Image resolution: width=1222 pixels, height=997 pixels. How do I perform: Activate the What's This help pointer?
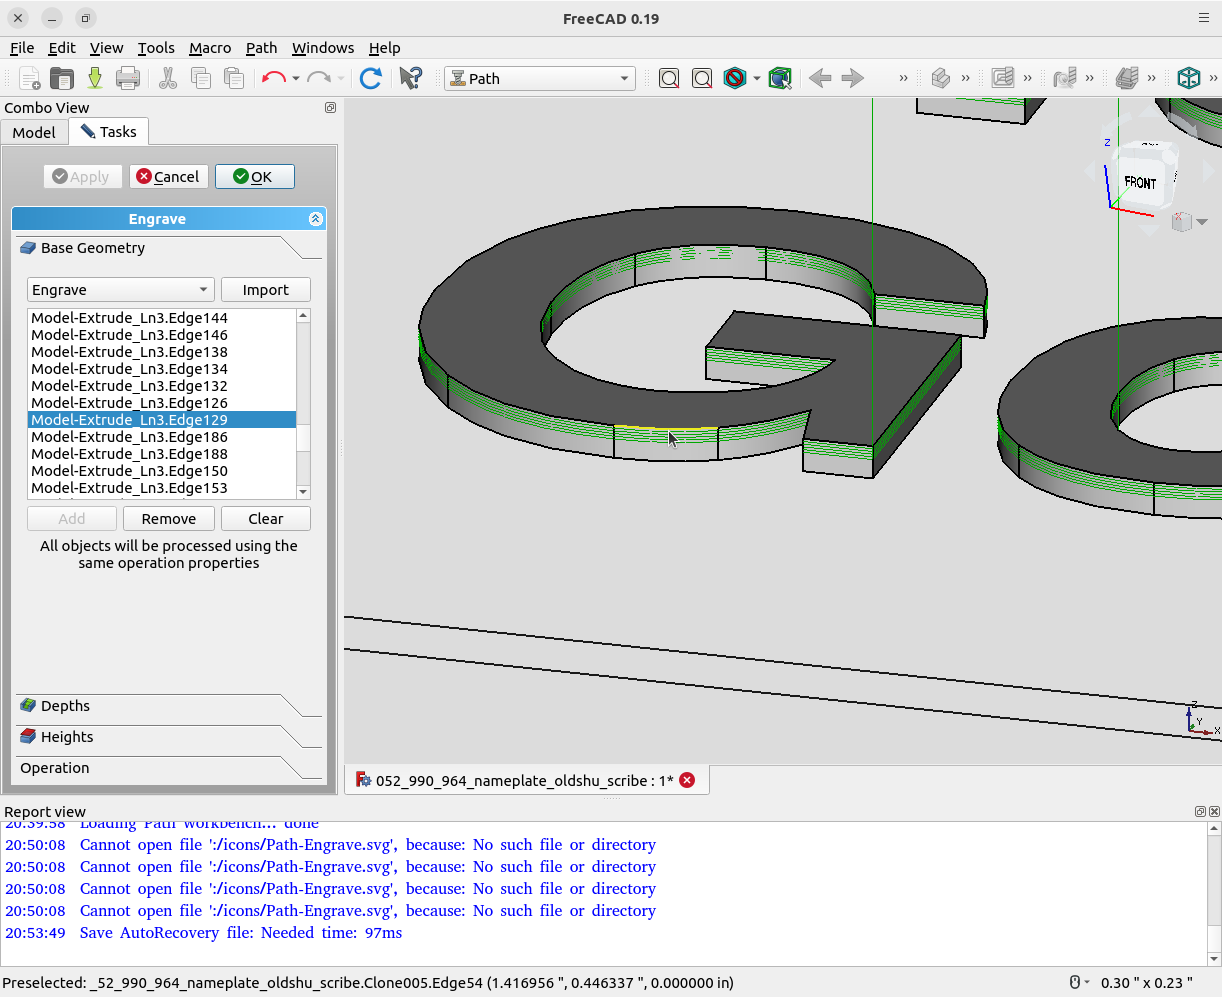[410, 78]
